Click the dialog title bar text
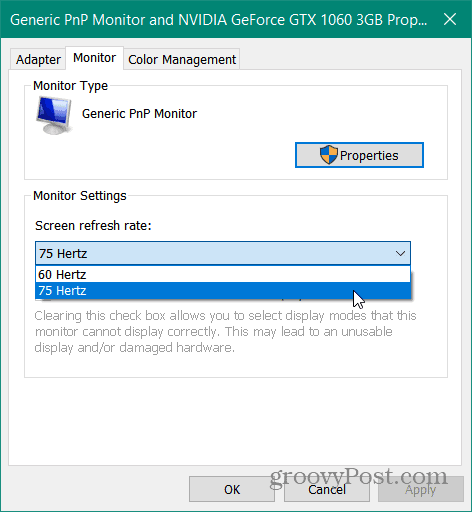 point(218,20)
